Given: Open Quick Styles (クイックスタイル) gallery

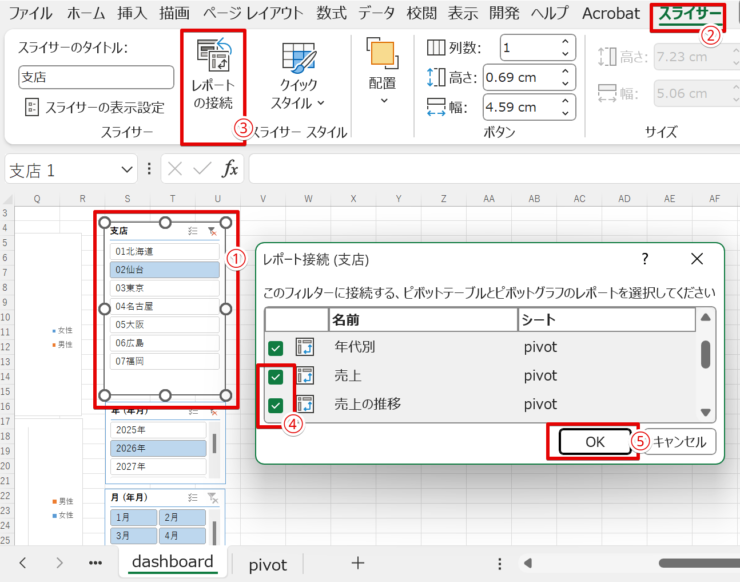Looking at the screenshot, I should point(297,76).
